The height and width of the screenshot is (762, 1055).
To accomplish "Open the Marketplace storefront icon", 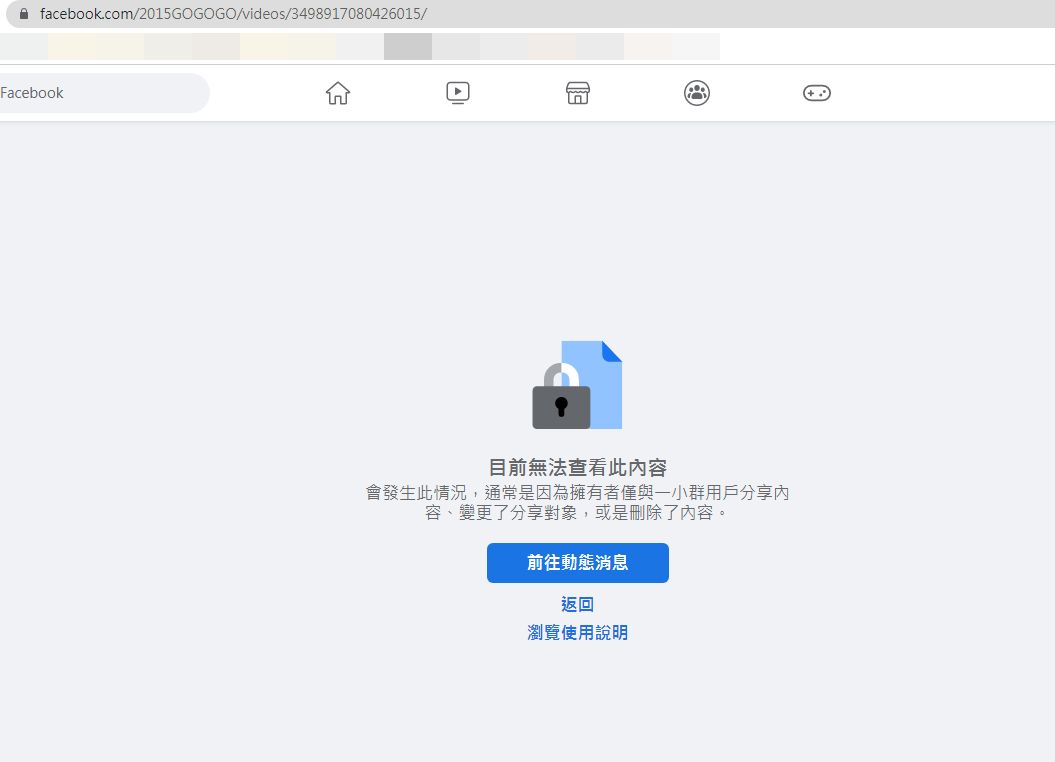I will [577, 93].
